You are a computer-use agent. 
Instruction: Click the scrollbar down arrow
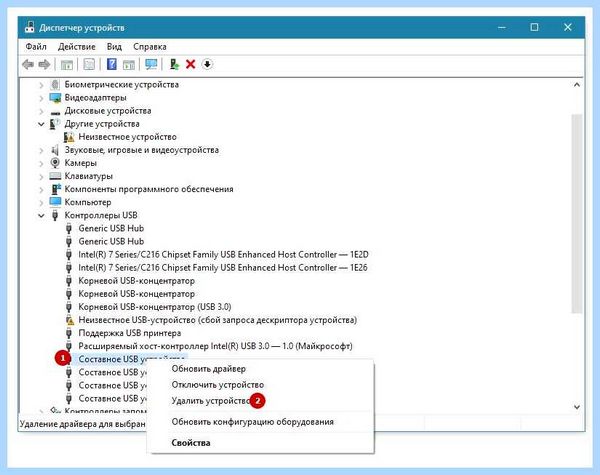click(576, 407)
